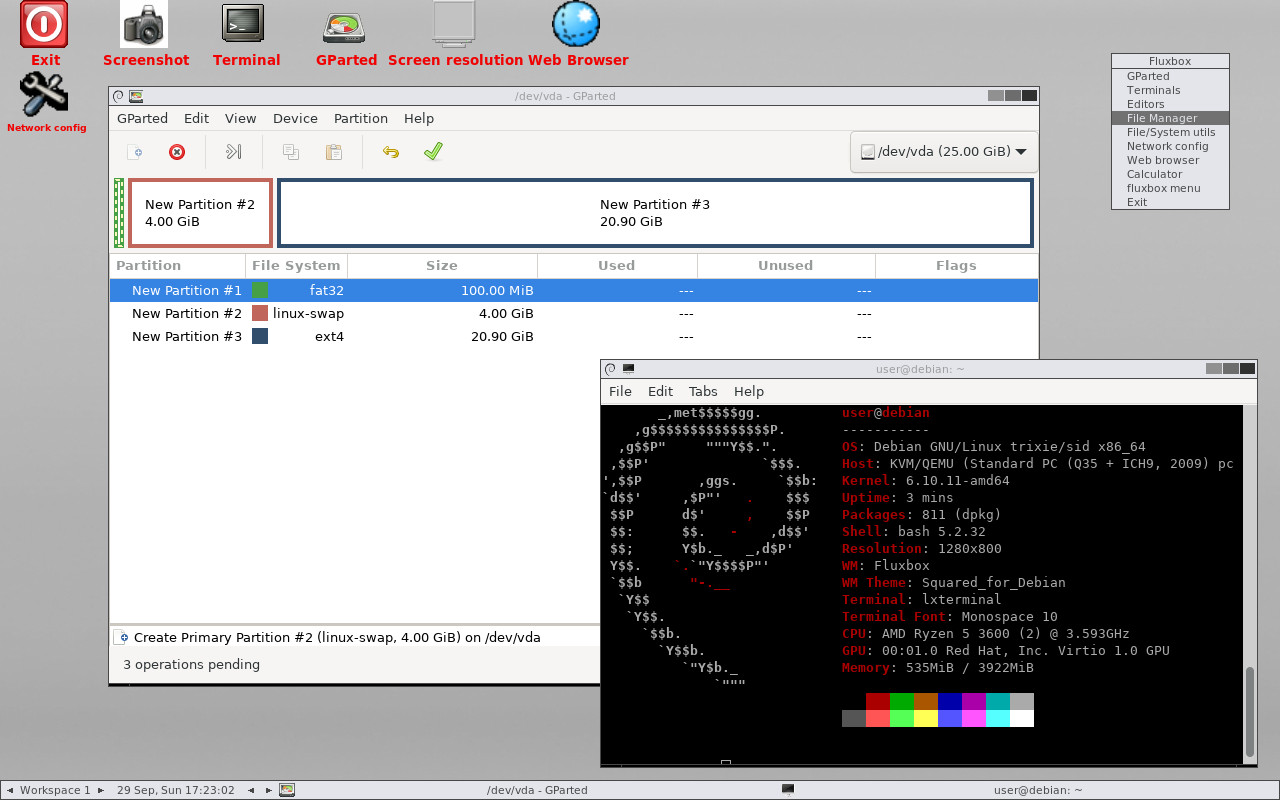
Task: Choose Calculator in Fluxbox menu
Action: click(1170, 174)
